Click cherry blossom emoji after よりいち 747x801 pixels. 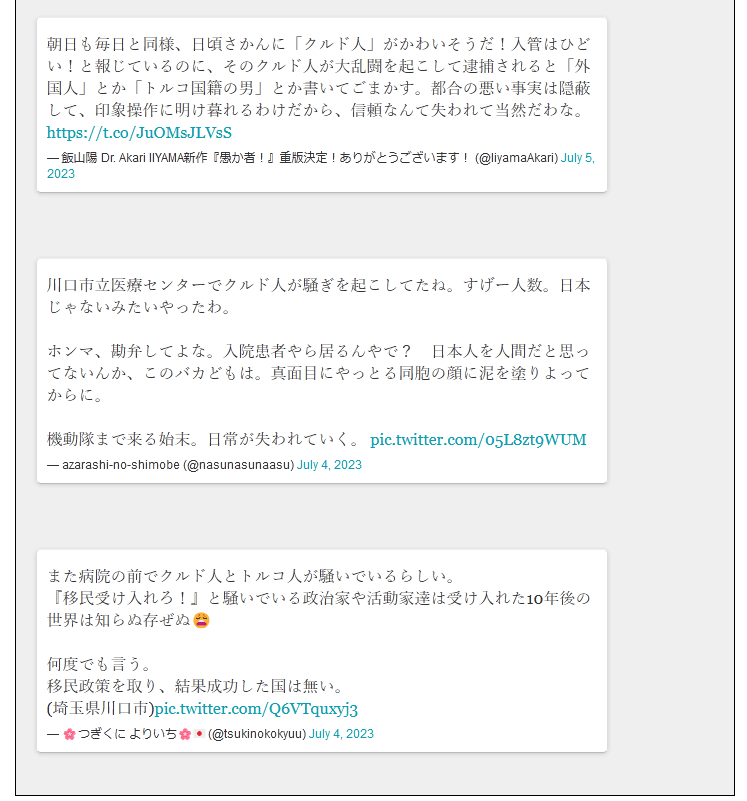[x=185, y=734]
